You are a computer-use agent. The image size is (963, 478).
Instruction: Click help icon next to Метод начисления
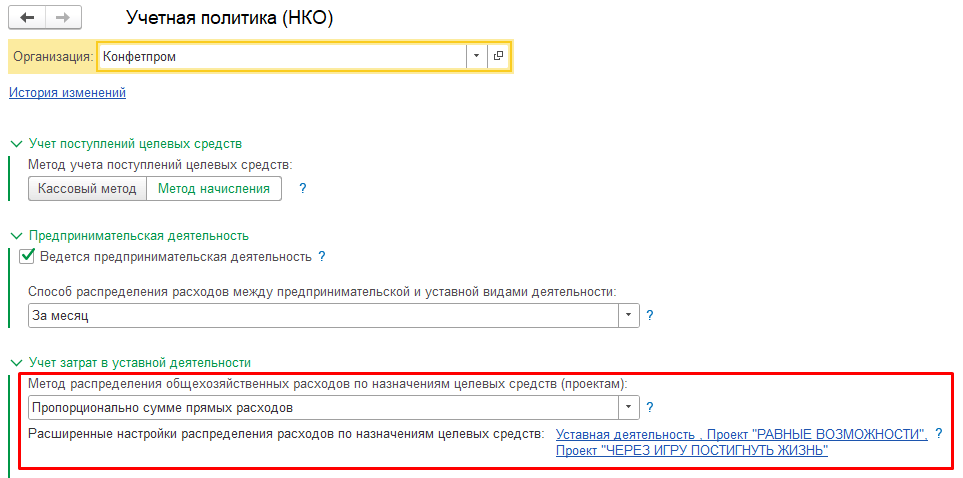coord(303,188)
